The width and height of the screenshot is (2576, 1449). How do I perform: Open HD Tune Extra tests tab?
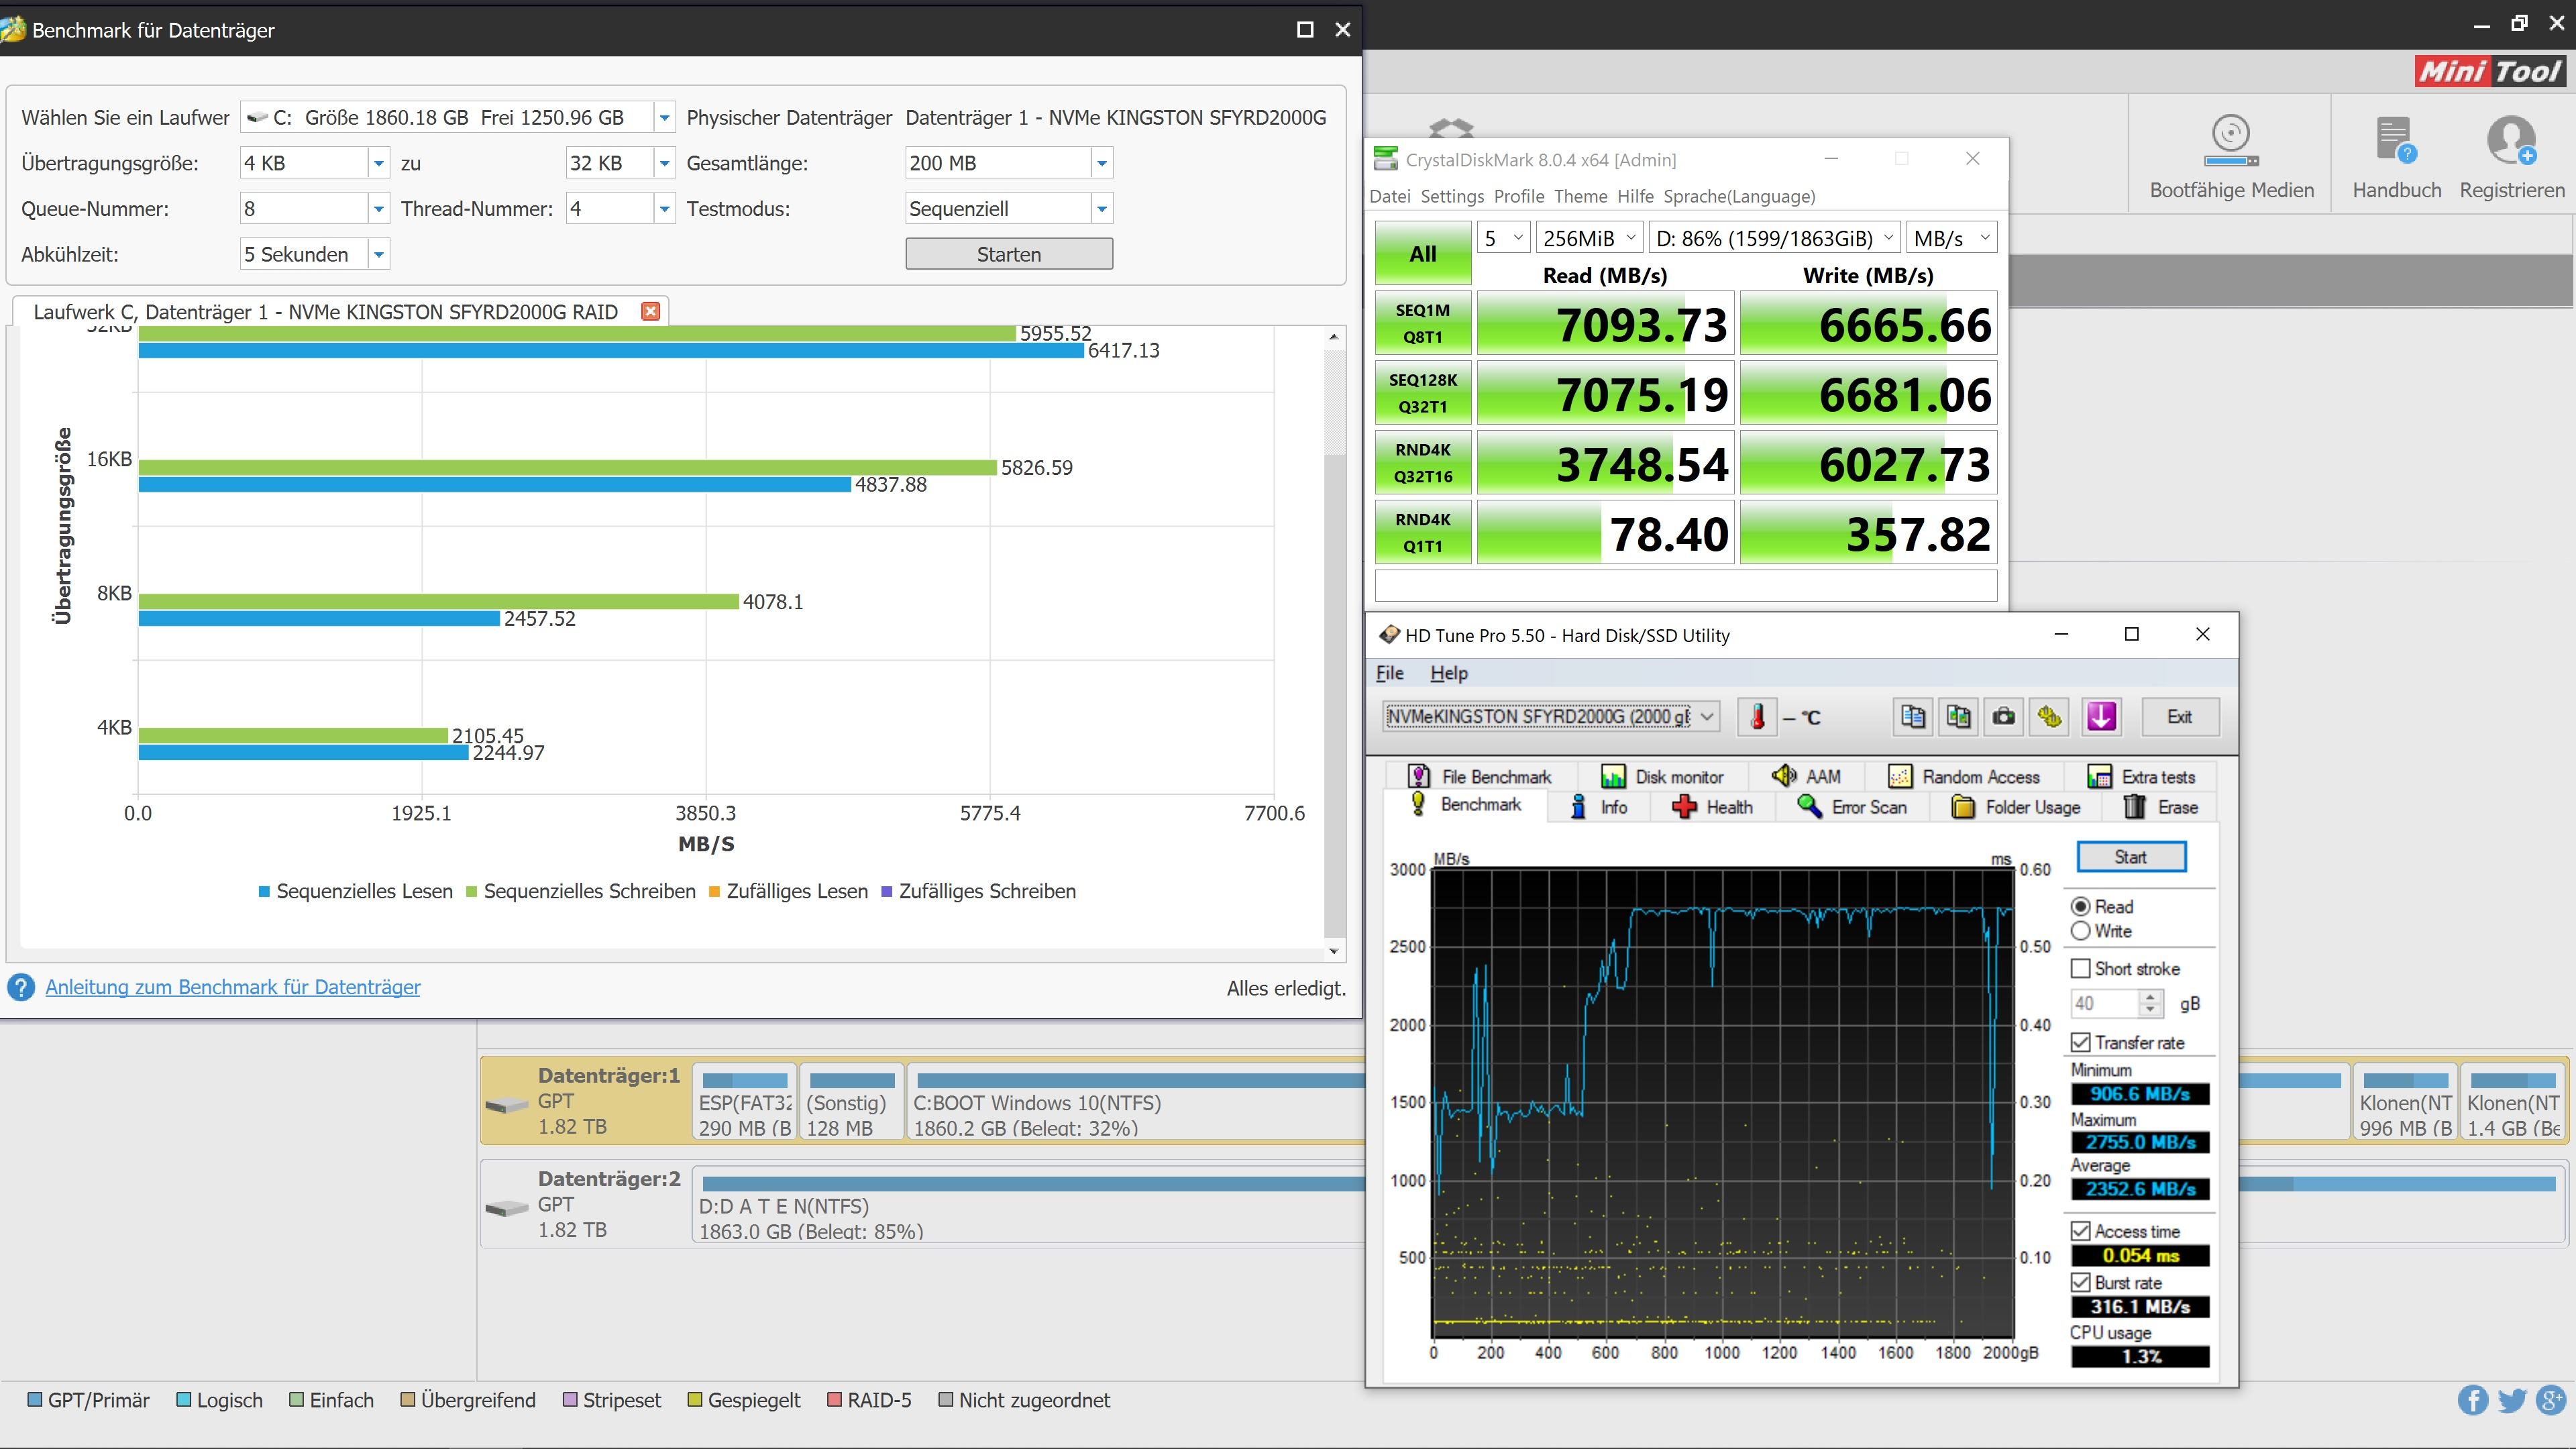pyautogui.click(x=2141, y=777)
